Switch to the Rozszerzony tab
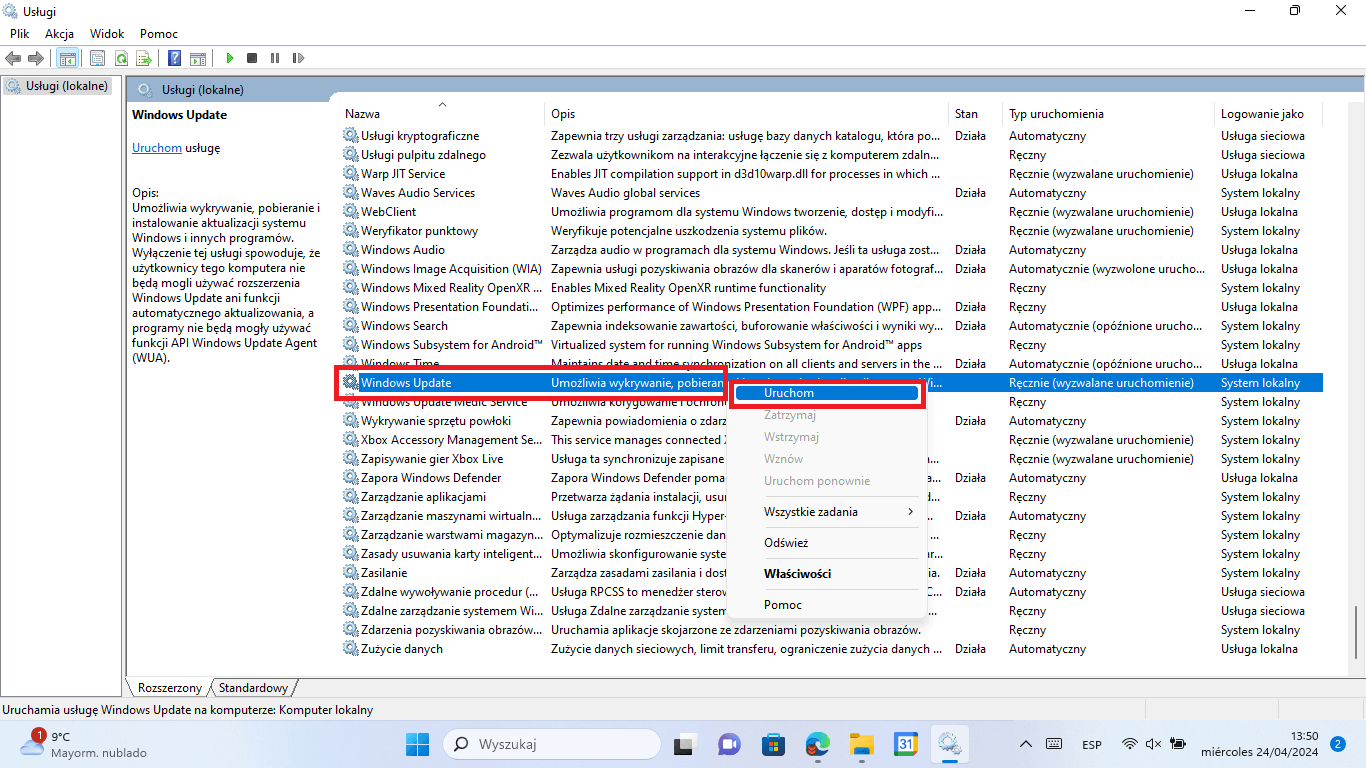 169,688
